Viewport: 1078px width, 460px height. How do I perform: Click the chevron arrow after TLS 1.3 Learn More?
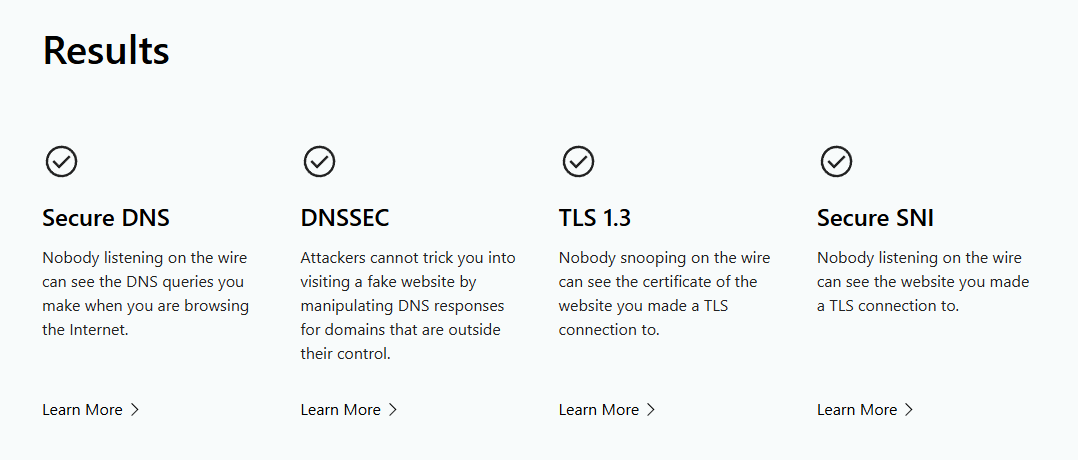(651, 409)
